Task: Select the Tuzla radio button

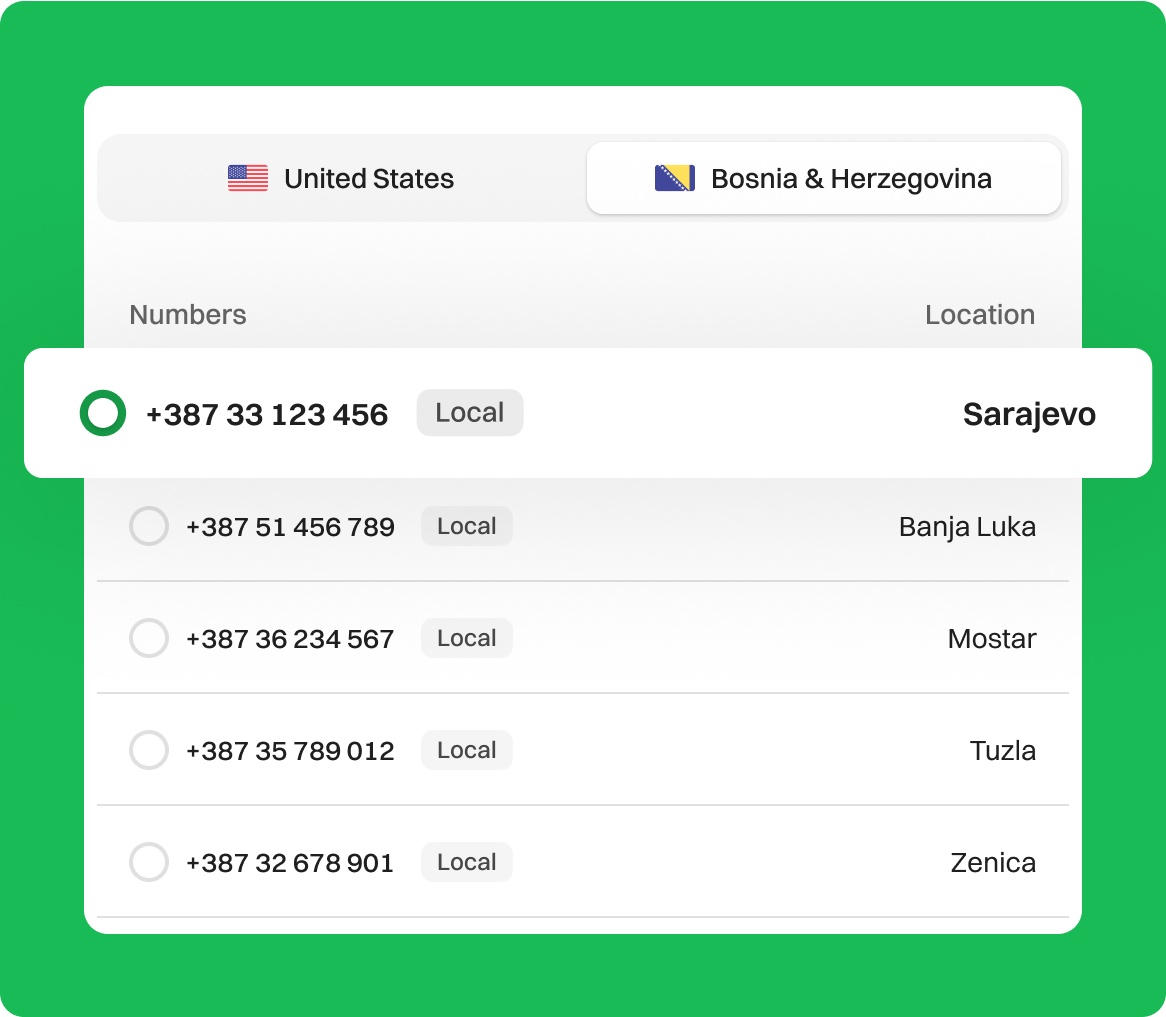Action: point(149,750)
